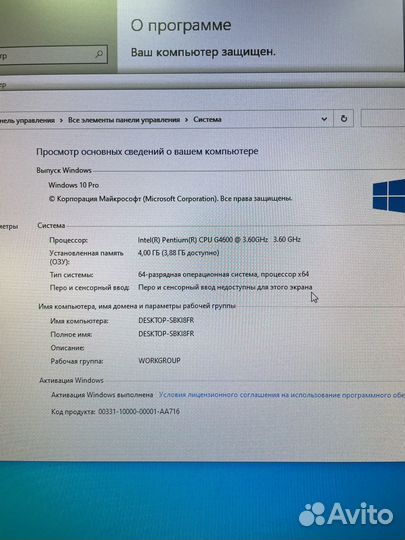
Task: Click 'Ваш компьютер защищен.' text in Settings
Action: pyautogui.click(x=203, y=52)
